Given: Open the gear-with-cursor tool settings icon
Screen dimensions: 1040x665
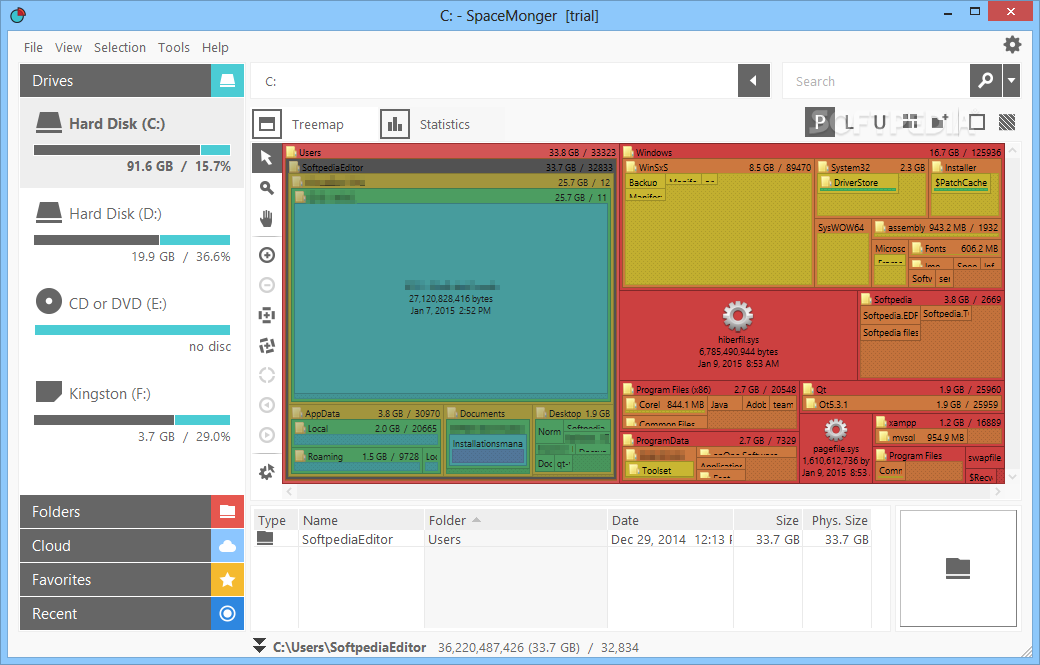Looking at the screenshot, I should 267,472.
